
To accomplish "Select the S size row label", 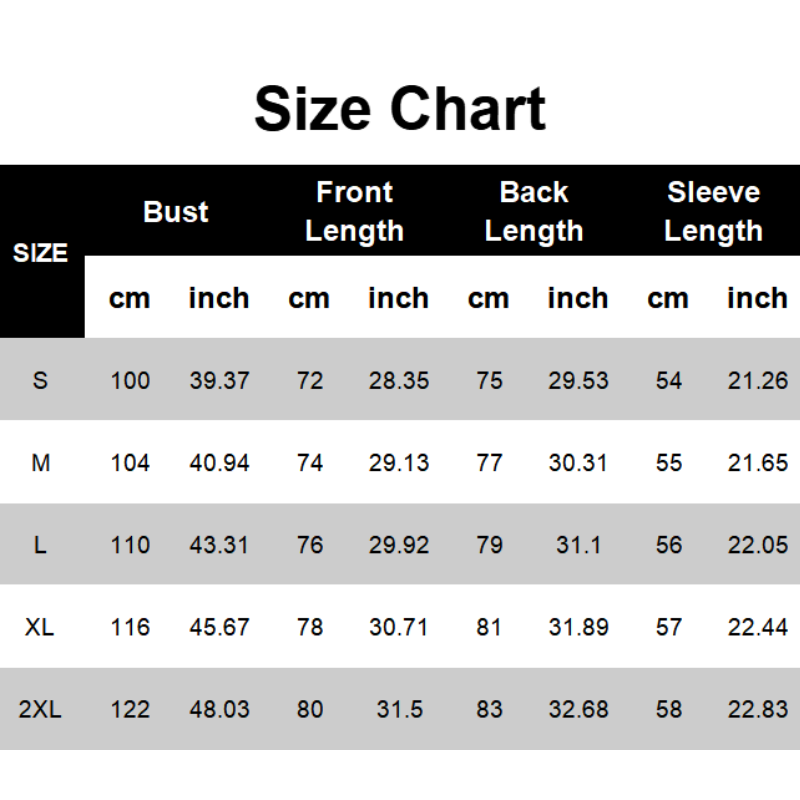I will [x=40, y=380].
